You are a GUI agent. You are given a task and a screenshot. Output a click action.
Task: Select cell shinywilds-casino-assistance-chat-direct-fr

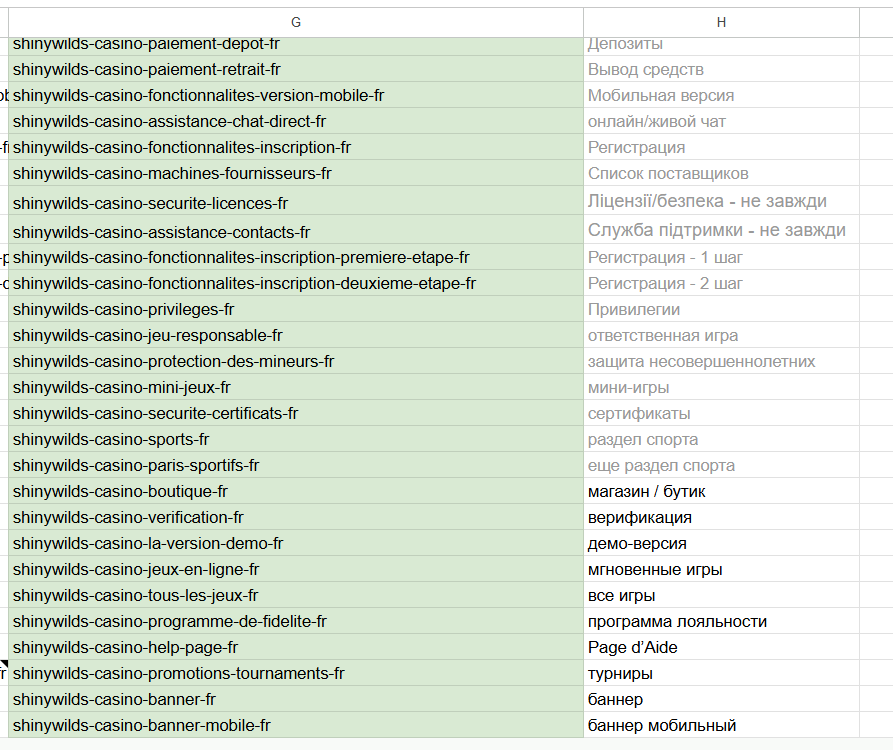[x=296, y=121]
